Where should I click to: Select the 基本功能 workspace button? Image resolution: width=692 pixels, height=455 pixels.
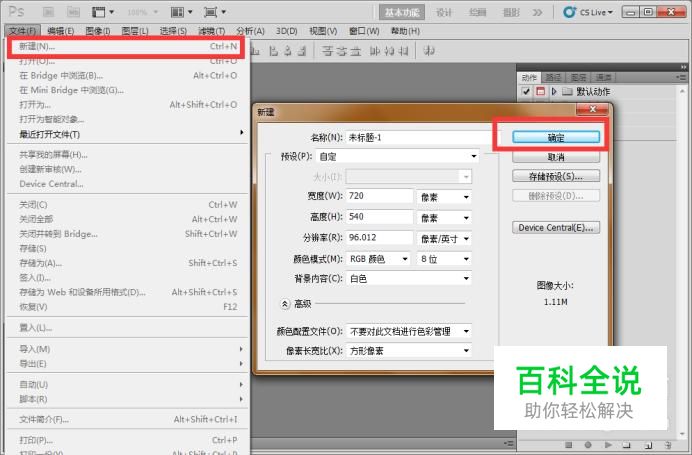click(402, 12)
